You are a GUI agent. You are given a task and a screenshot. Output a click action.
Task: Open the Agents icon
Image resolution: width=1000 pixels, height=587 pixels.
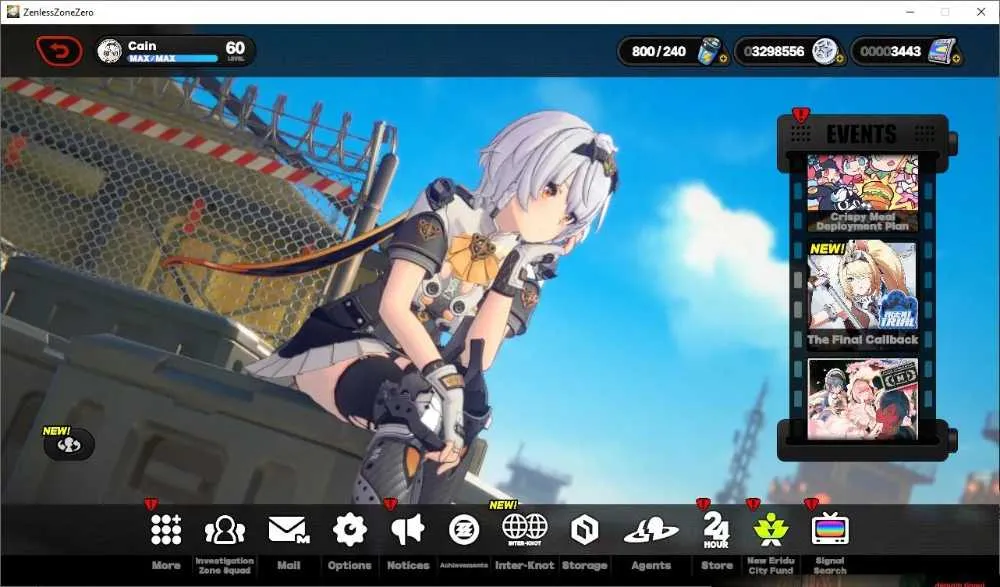(x=651, y=530)
